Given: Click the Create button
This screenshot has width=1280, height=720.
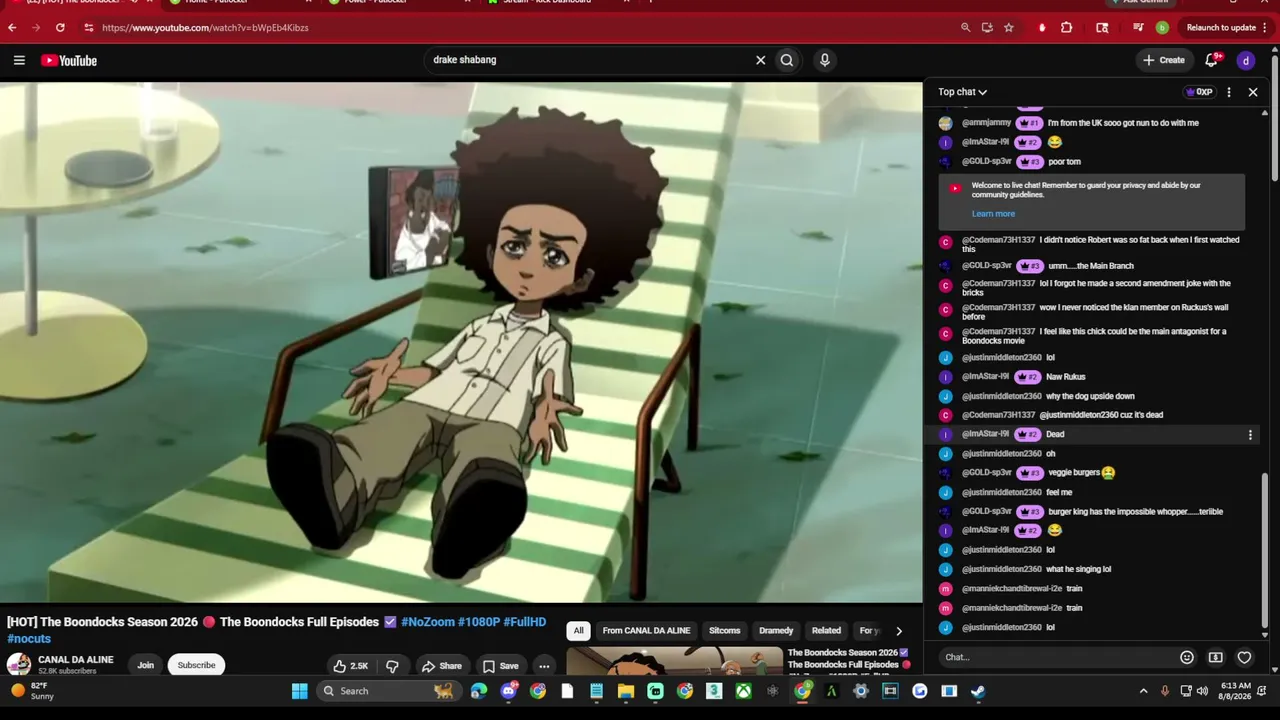Looking at the screenshot, I should [1164, 60].
